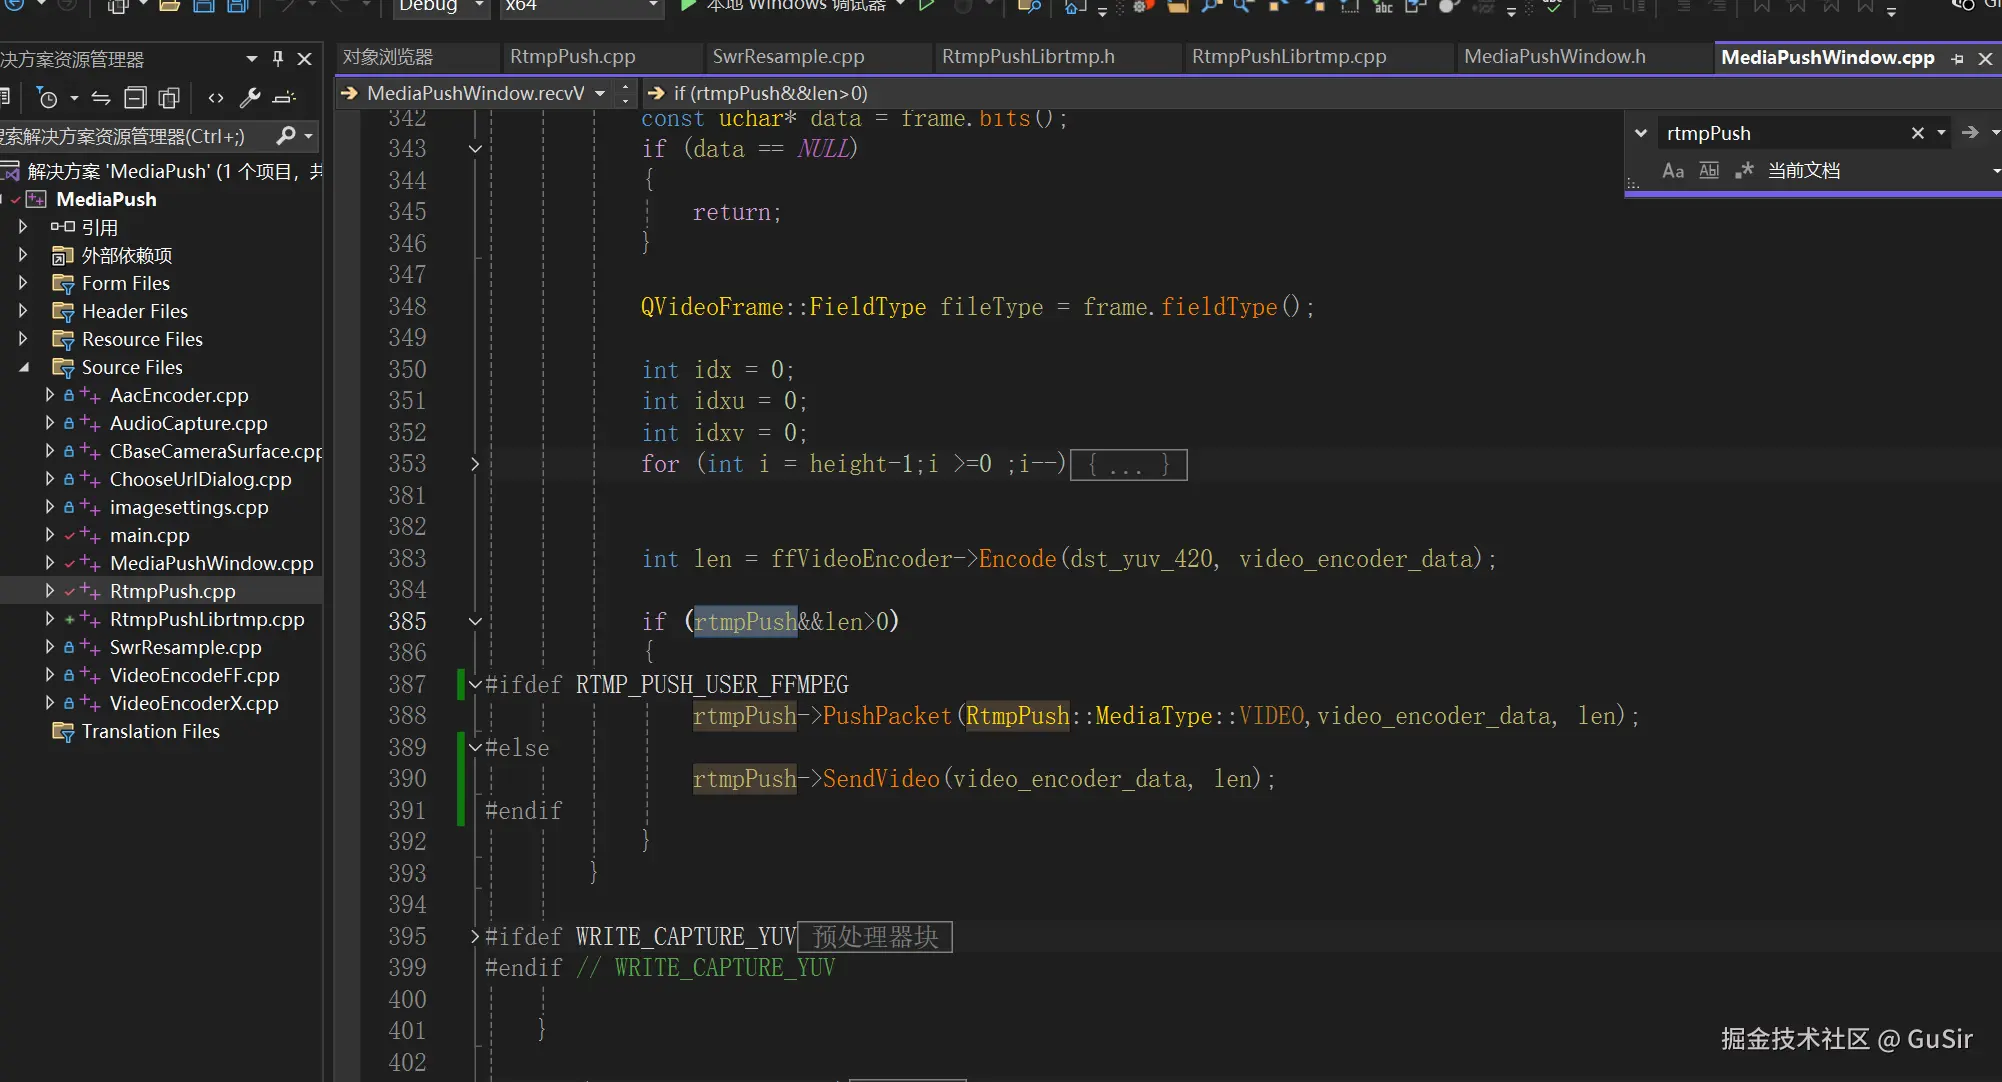The height and width of the screenshot is (1082, 2002).
Task: Click the show all files icon
Action: 169,98
